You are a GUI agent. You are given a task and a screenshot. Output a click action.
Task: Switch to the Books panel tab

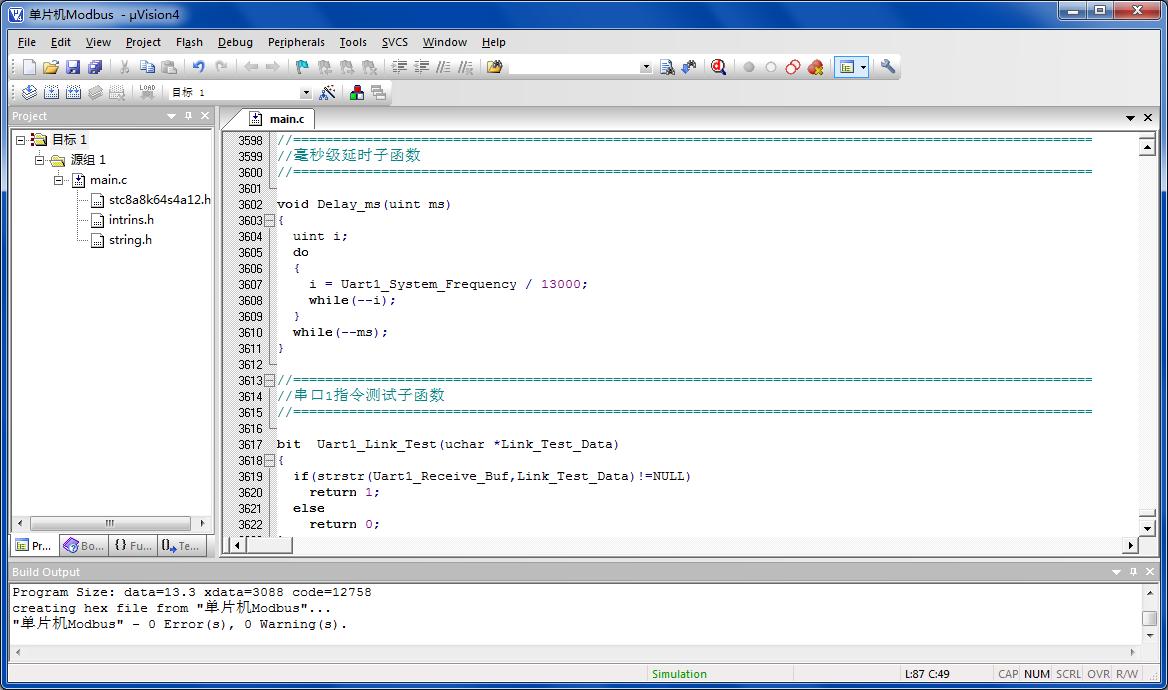tap(83, 545)
